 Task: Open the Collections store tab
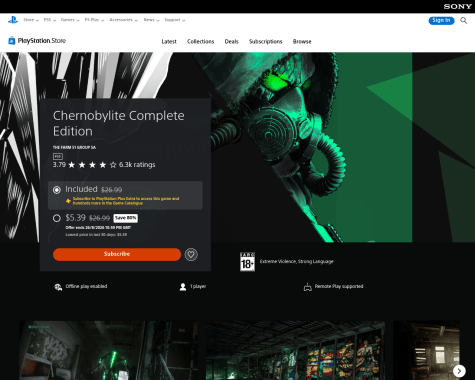200,42
